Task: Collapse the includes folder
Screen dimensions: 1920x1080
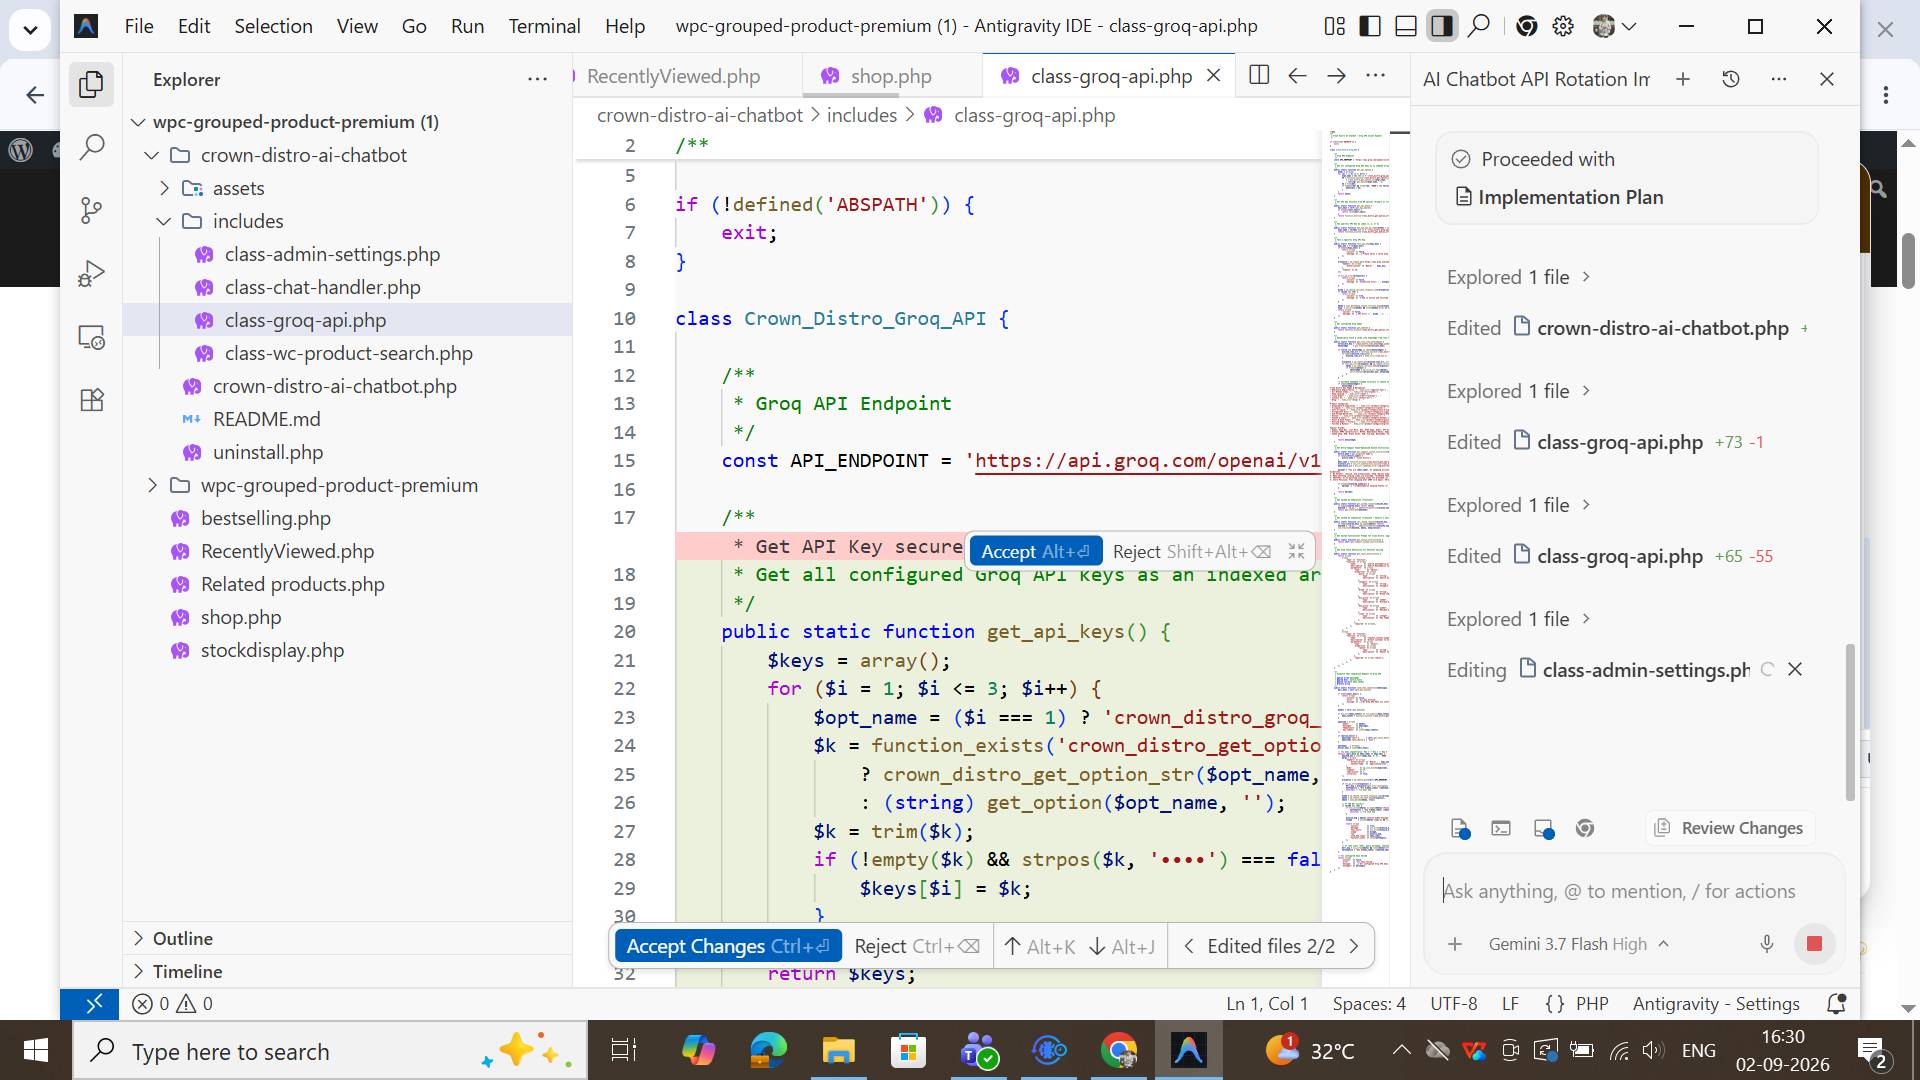Action: tap(164, 221)
